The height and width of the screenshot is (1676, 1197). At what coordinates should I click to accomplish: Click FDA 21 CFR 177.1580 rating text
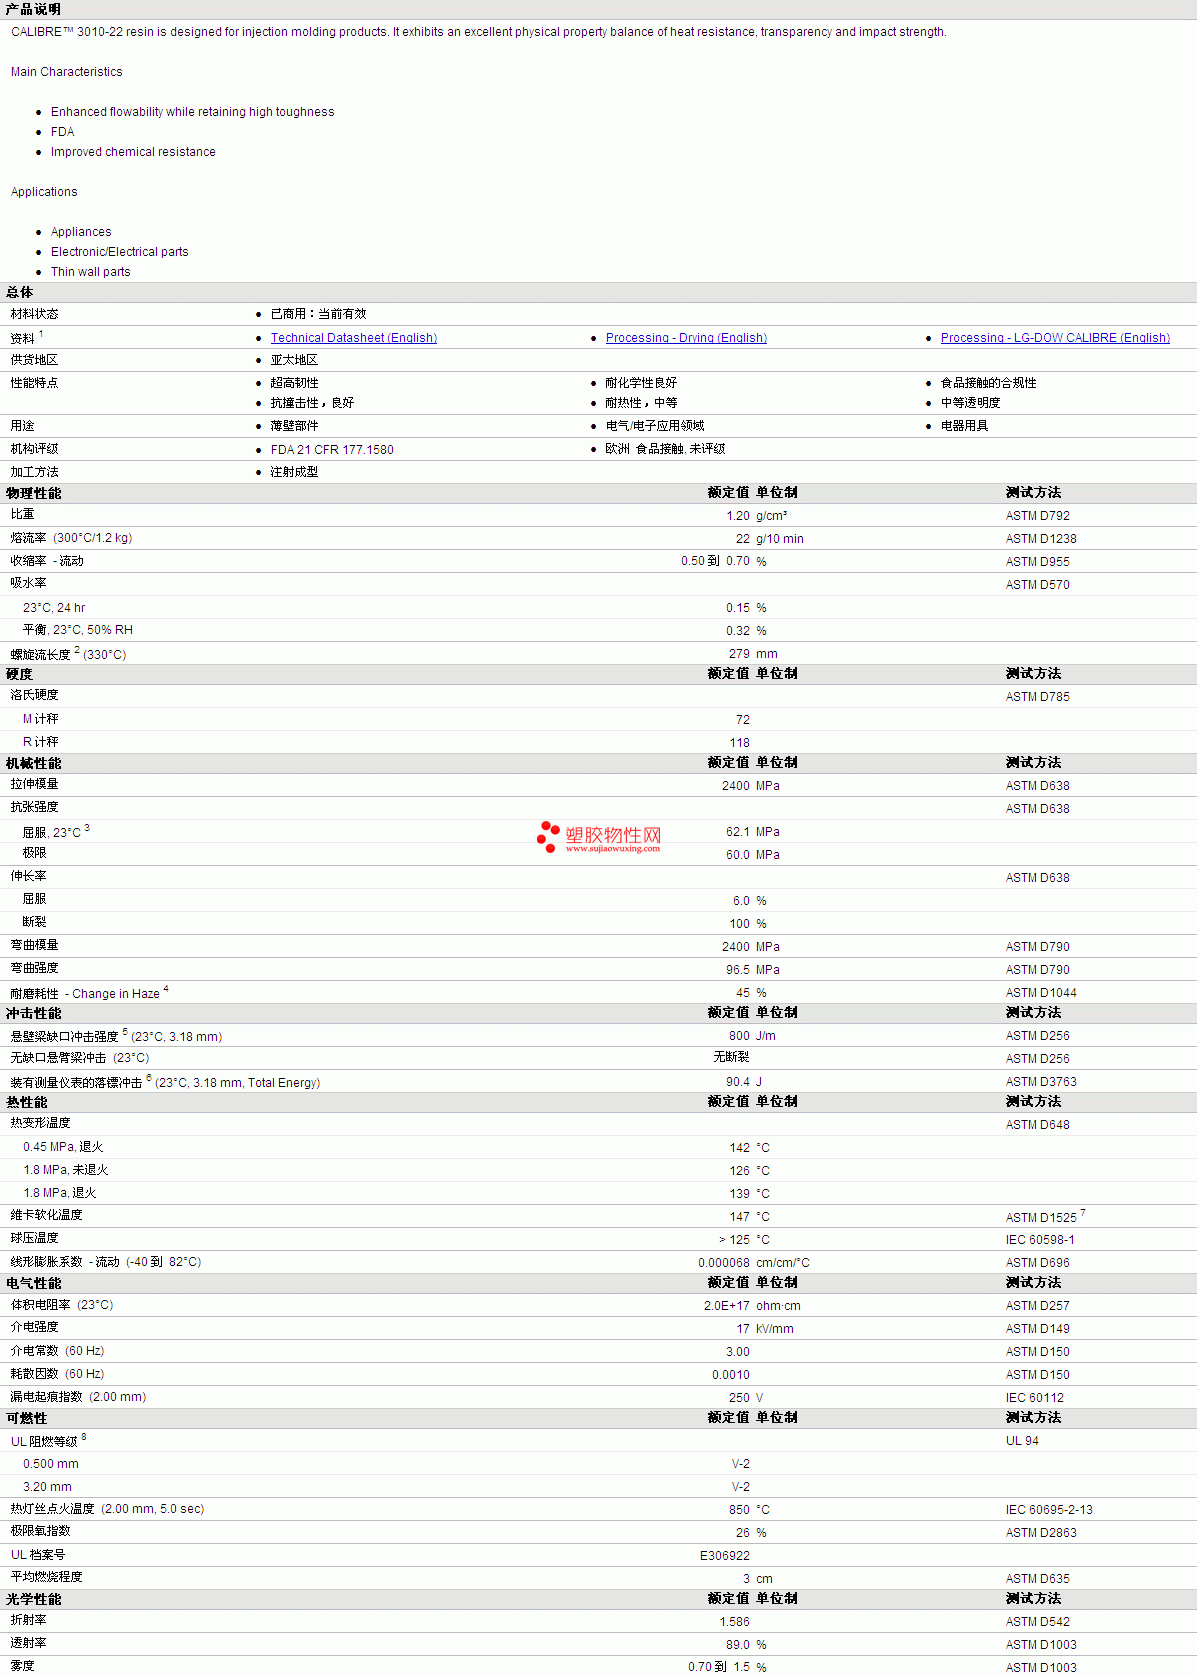point(332,450)
